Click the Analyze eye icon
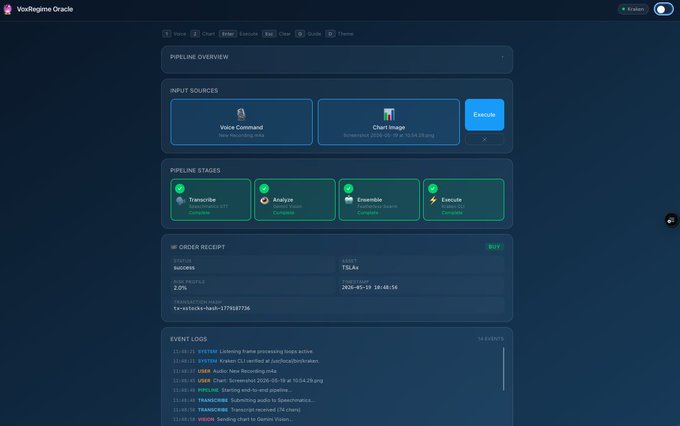Screen dimensions: 680x426 [265, 200]
